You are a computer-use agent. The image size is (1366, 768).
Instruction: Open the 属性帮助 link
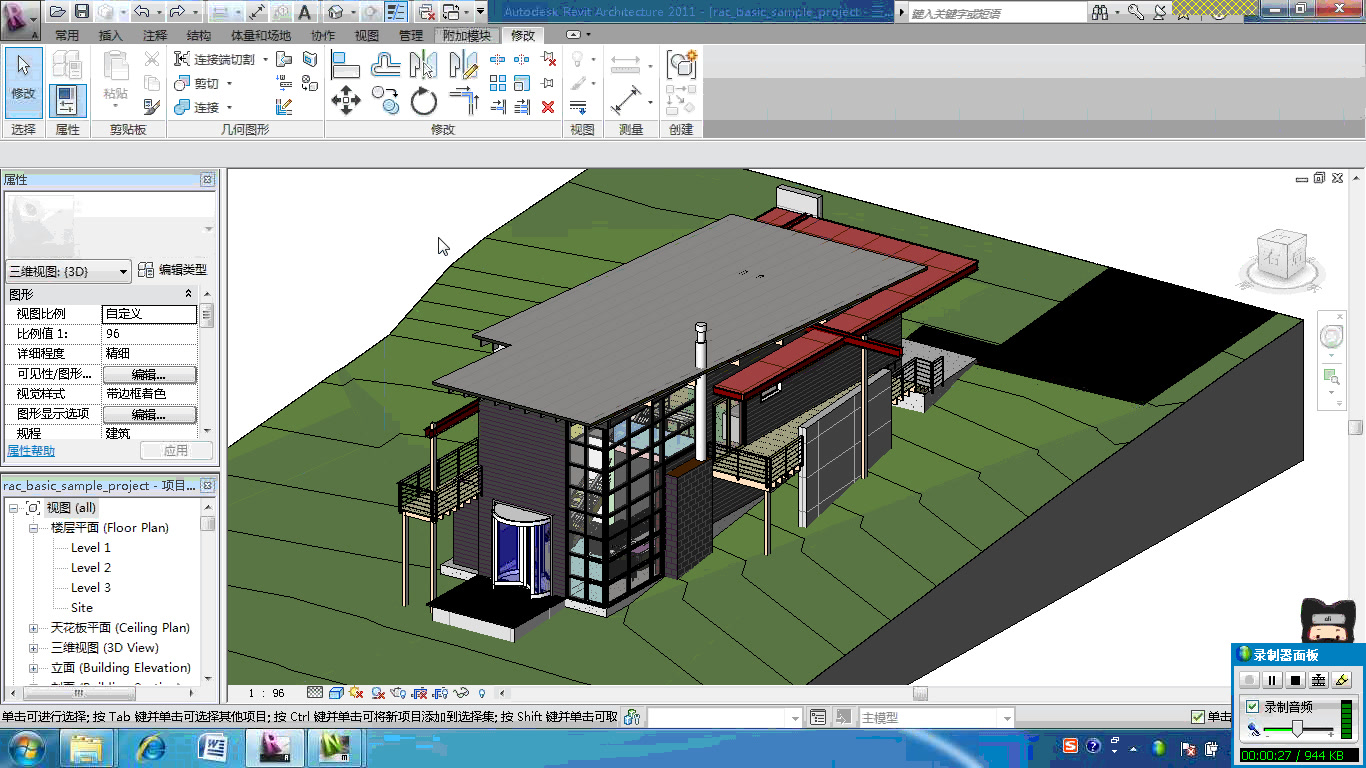click(x=31, y=451)
